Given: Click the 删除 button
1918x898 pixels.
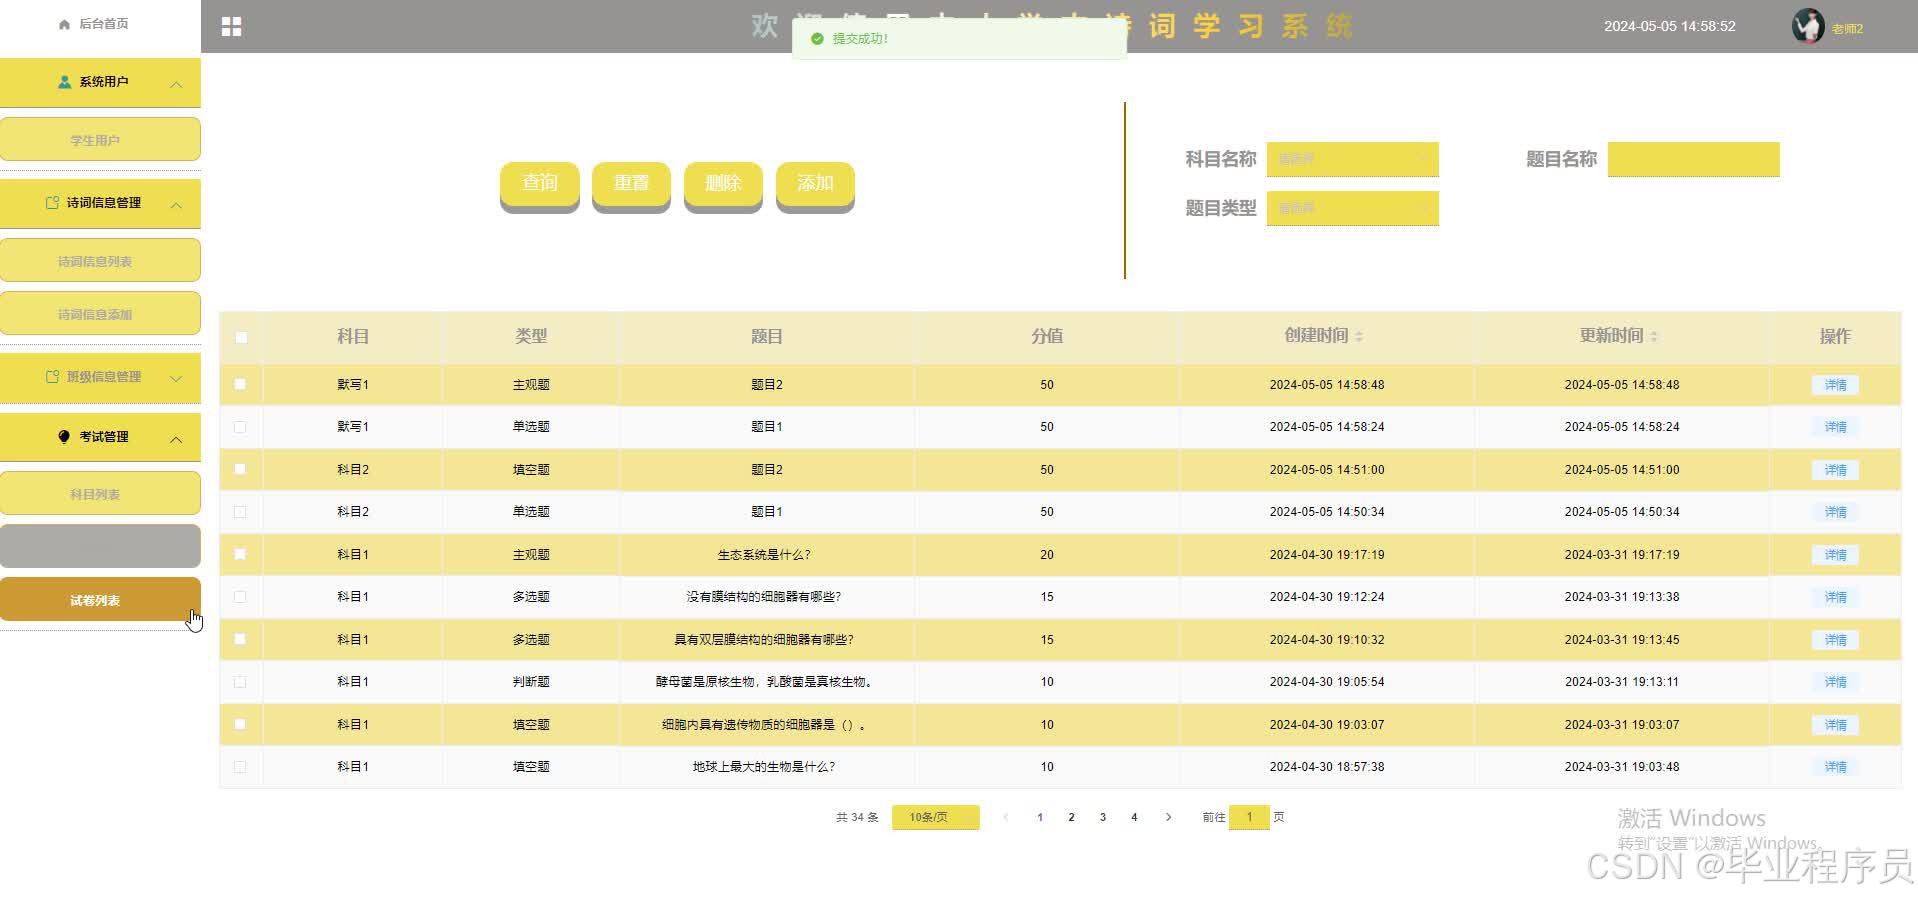Looking at the screenshot, I should click(x=723, y=185).
